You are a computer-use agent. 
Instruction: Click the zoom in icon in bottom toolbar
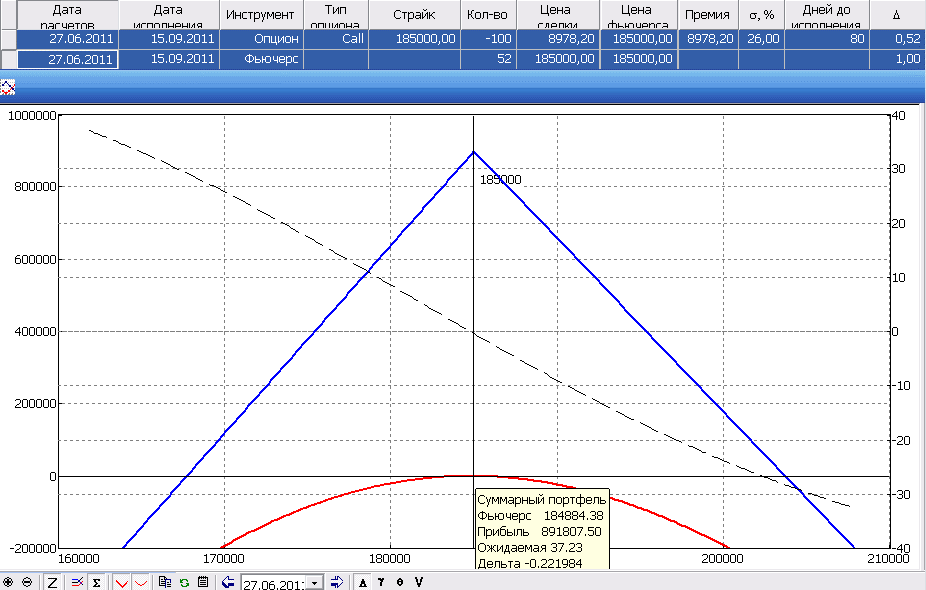pyautogui.click(x=9, y=582)
